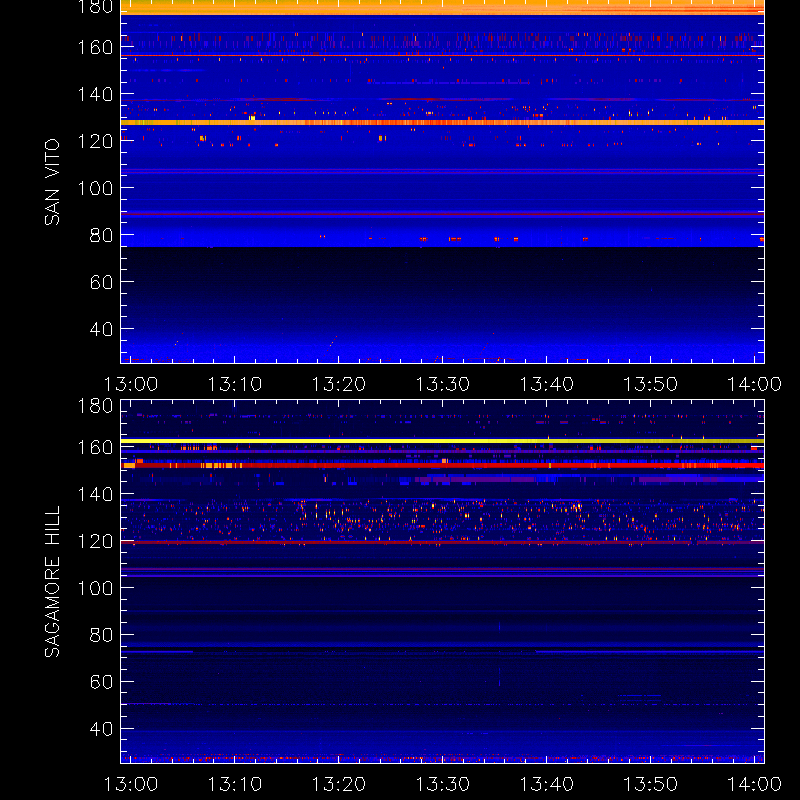
Task: Pick the 180 tick label on Sagamore Hill axis
Action: coord(95,406)
